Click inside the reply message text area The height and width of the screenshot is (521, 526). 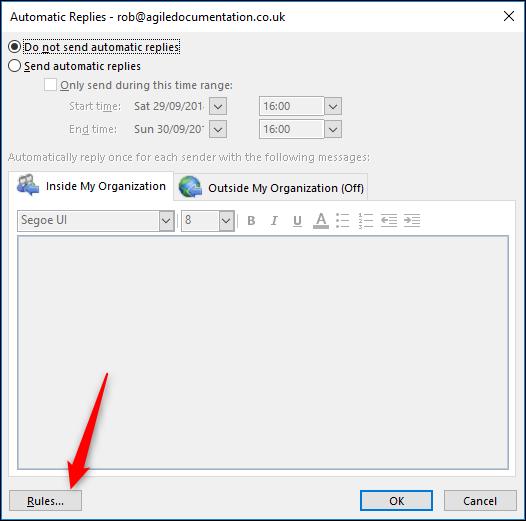(x=263, y=352)
